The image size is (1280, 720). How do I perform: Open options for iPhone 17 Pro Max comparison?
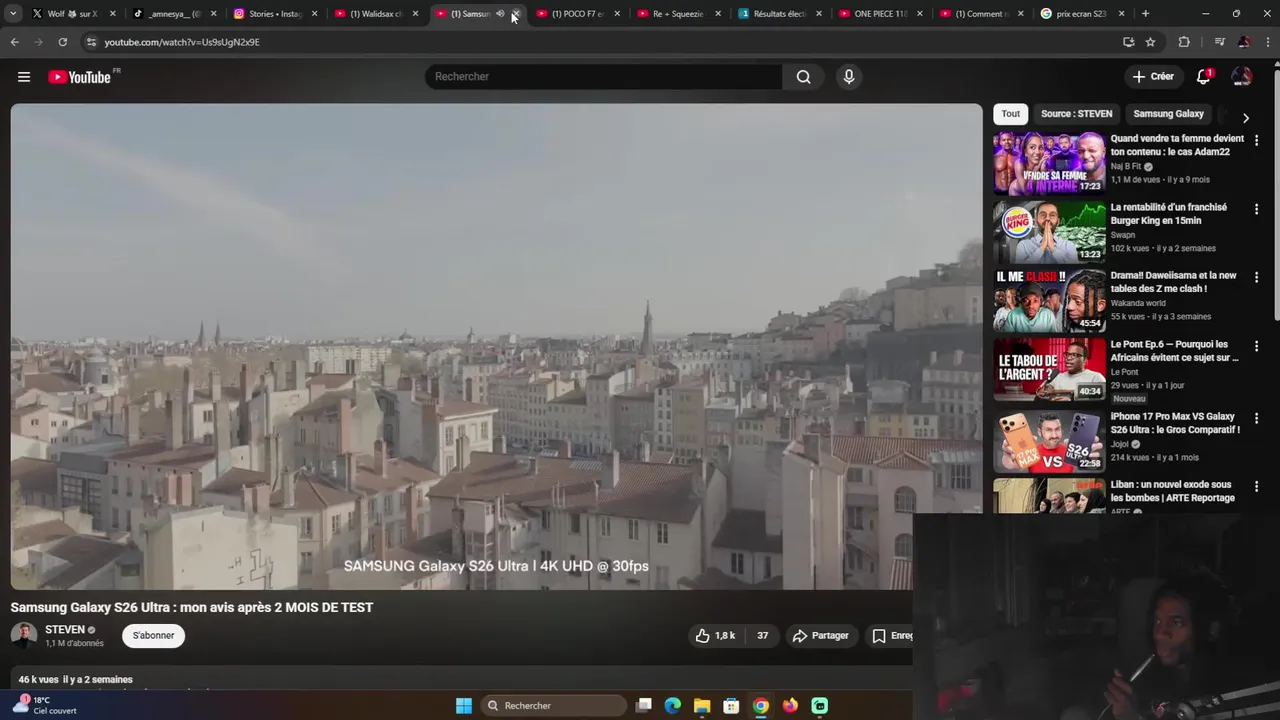coord(1257,418)
